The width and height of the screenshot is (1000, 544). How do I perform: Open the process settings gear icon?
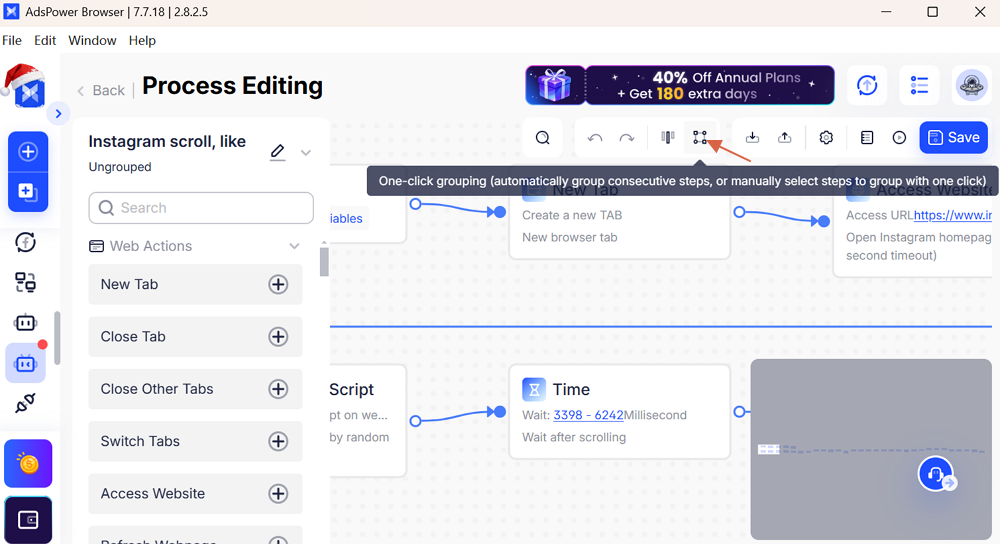[826, 138]
